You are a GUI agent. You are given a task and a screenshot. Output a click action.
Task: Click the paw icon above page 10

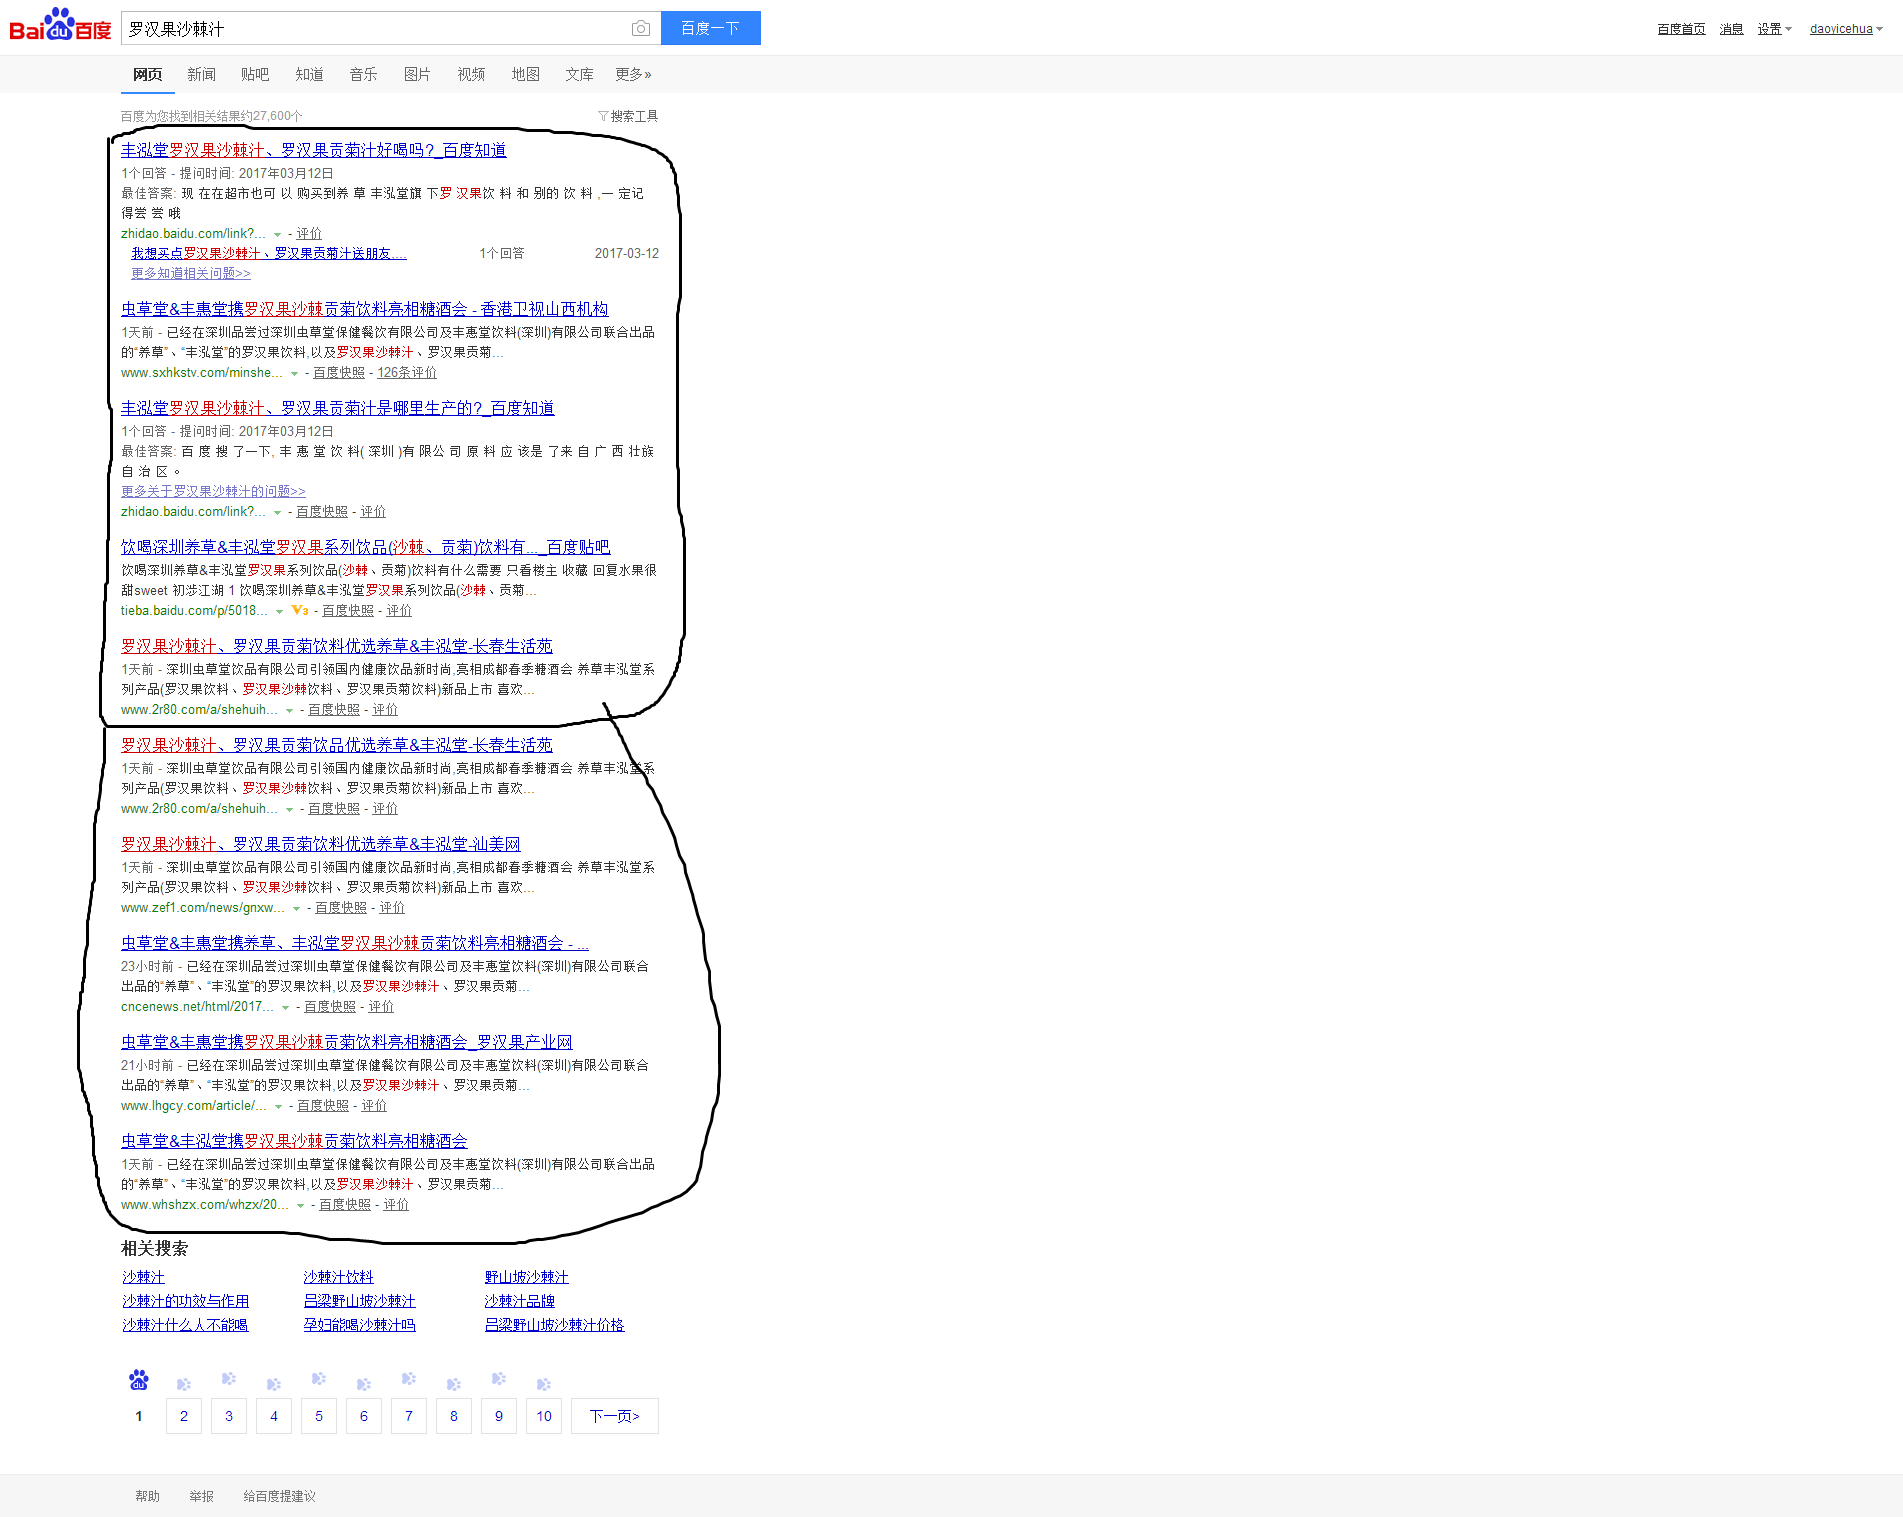[x=544, y=1384]
